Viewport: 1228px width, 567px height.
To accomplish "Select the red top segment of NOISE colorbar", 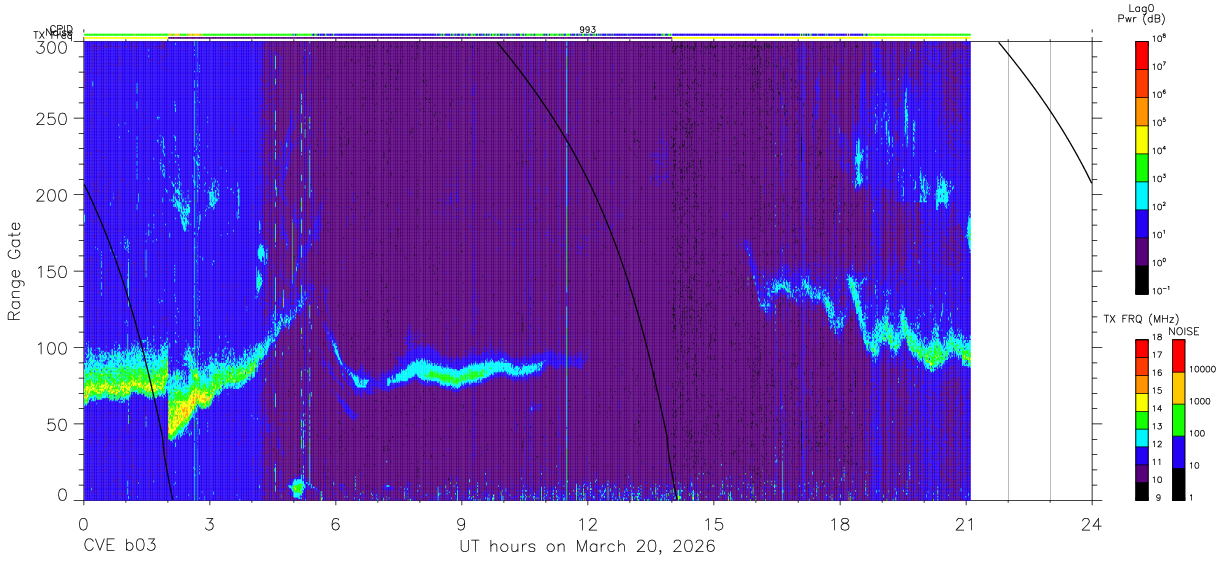I will tap(1177, 356).
